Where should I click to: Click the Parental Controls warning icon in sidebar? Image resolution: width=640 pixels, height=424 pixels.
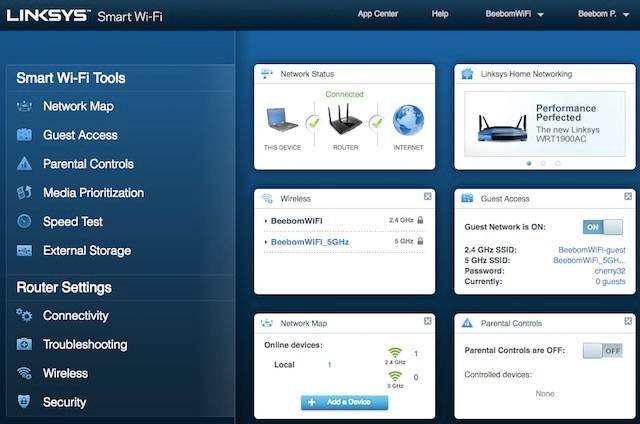pyautogui.click(x=25, y=164)
